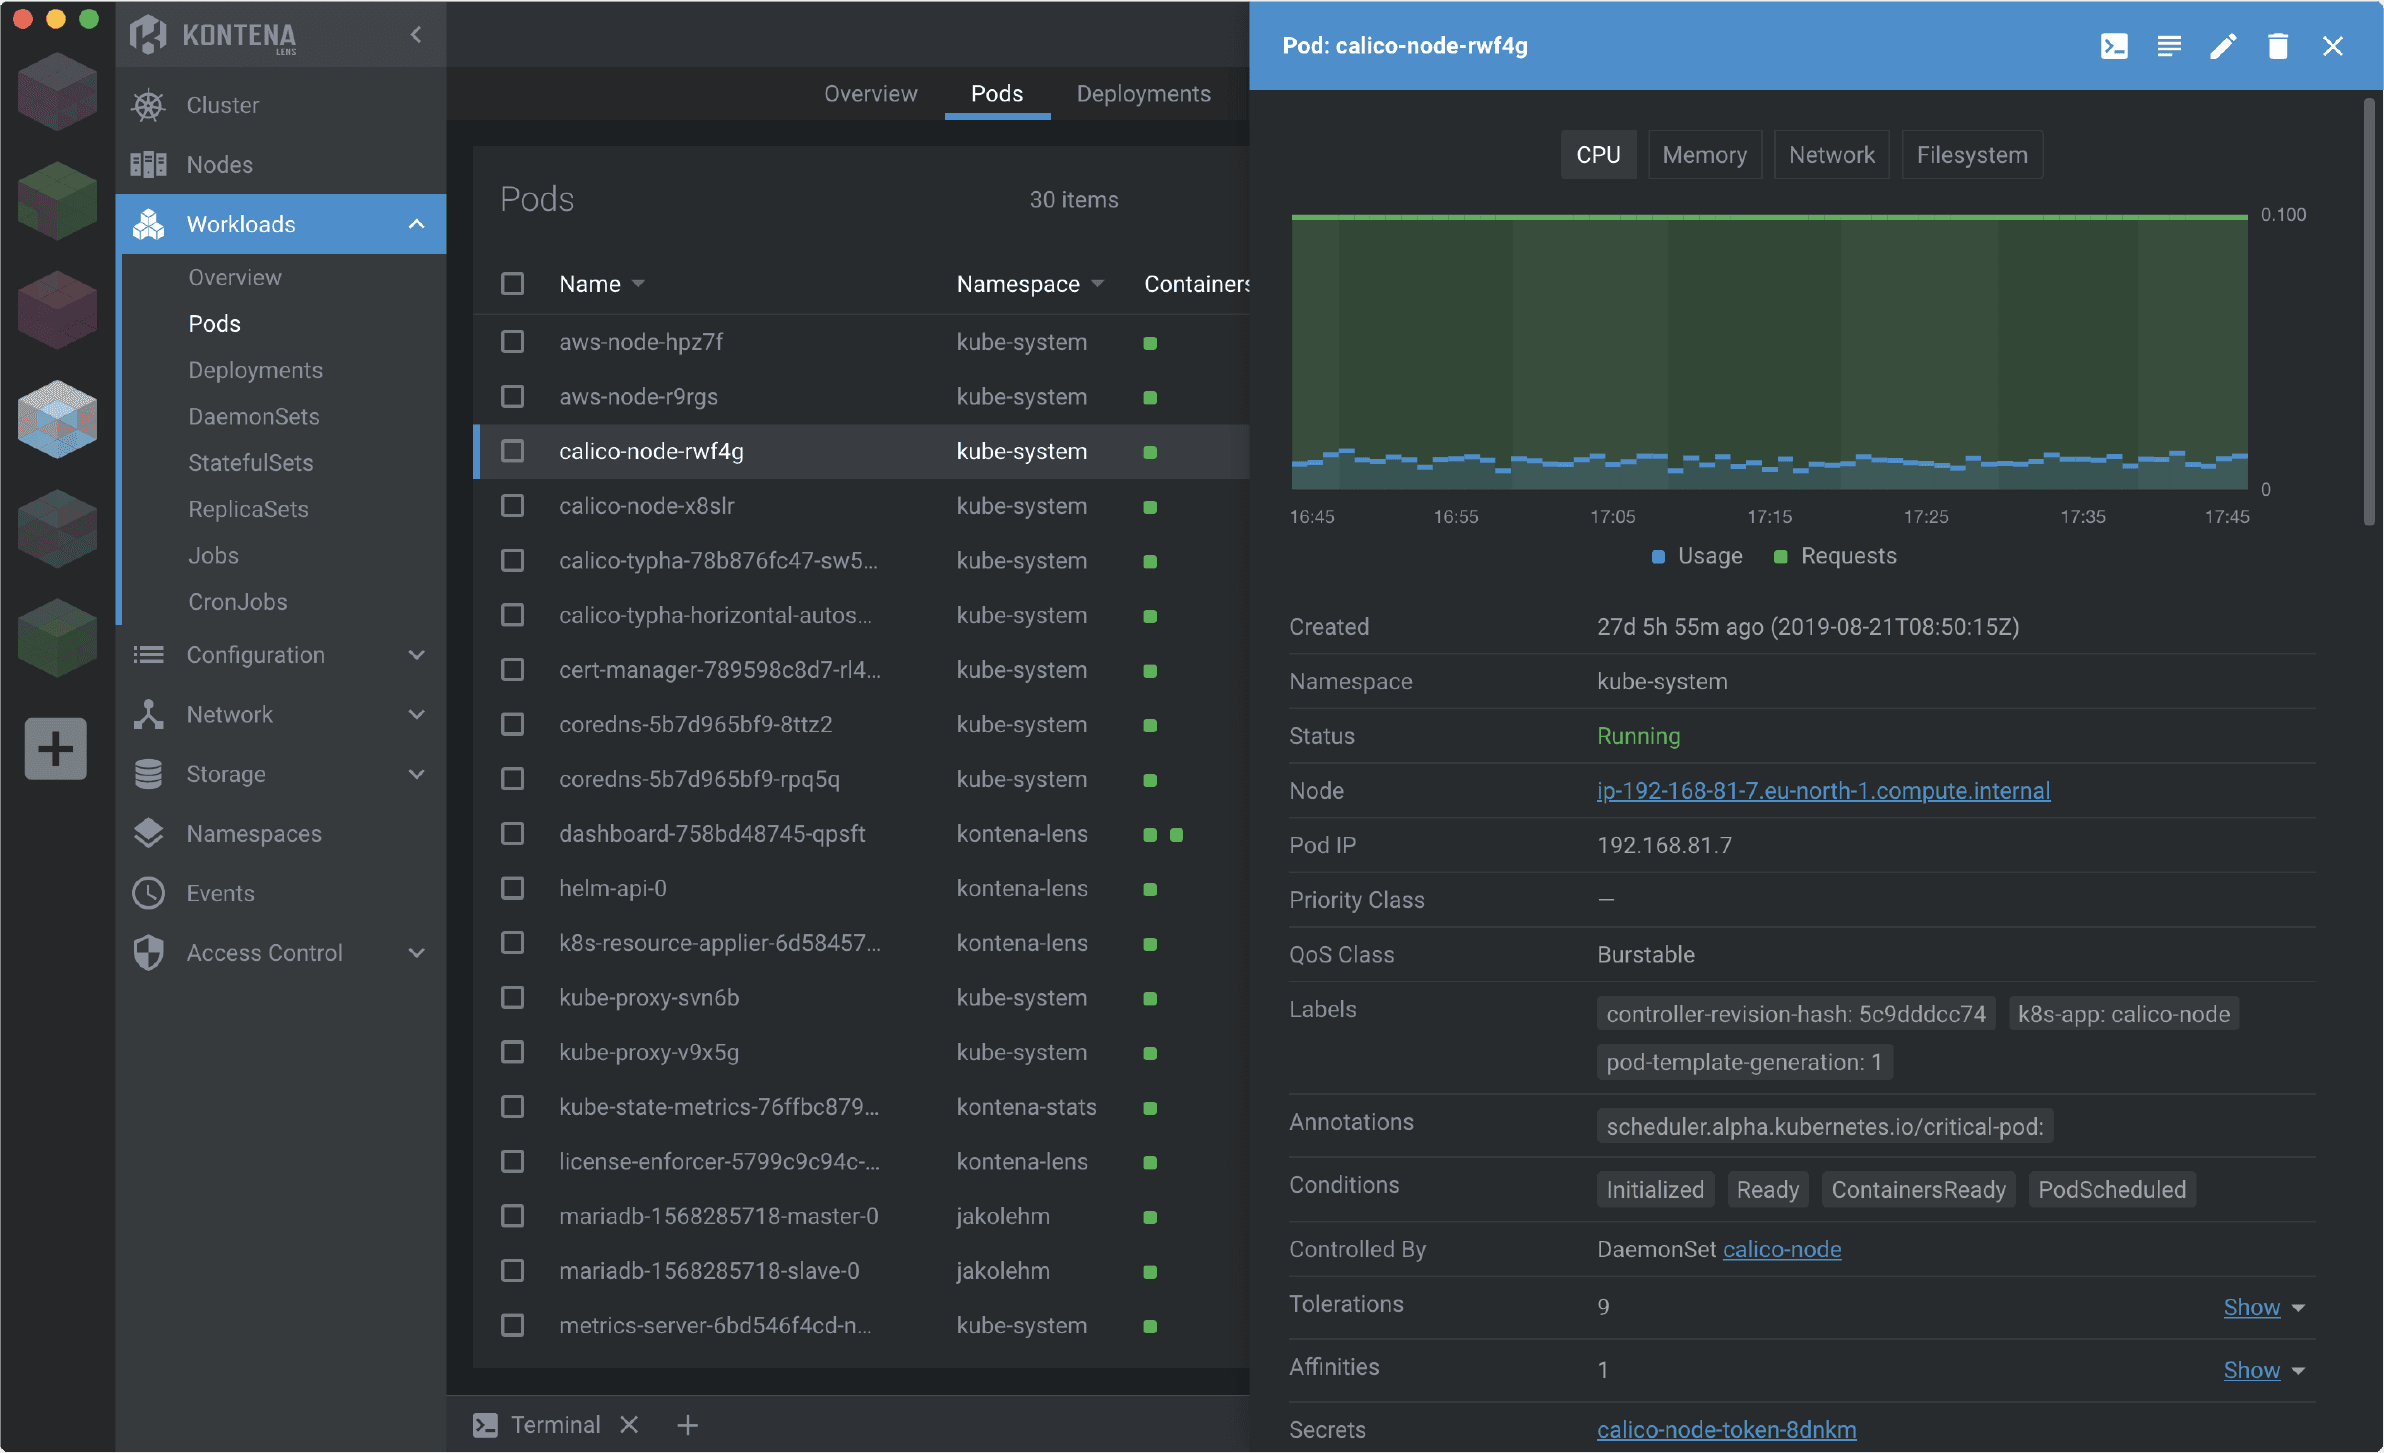Open node ip-192-168-81-7 link
This screenshot has height=1453, width=2384.
coord(1822,790)
